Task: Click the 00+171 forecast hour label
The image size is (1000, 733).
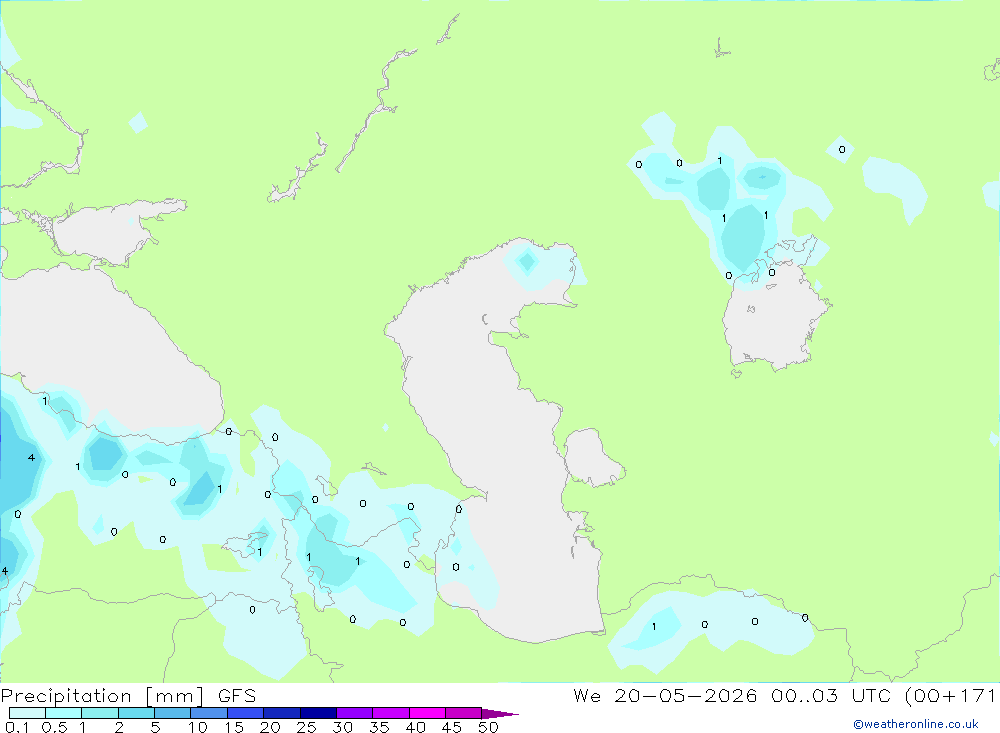Action: click(952, 695)
